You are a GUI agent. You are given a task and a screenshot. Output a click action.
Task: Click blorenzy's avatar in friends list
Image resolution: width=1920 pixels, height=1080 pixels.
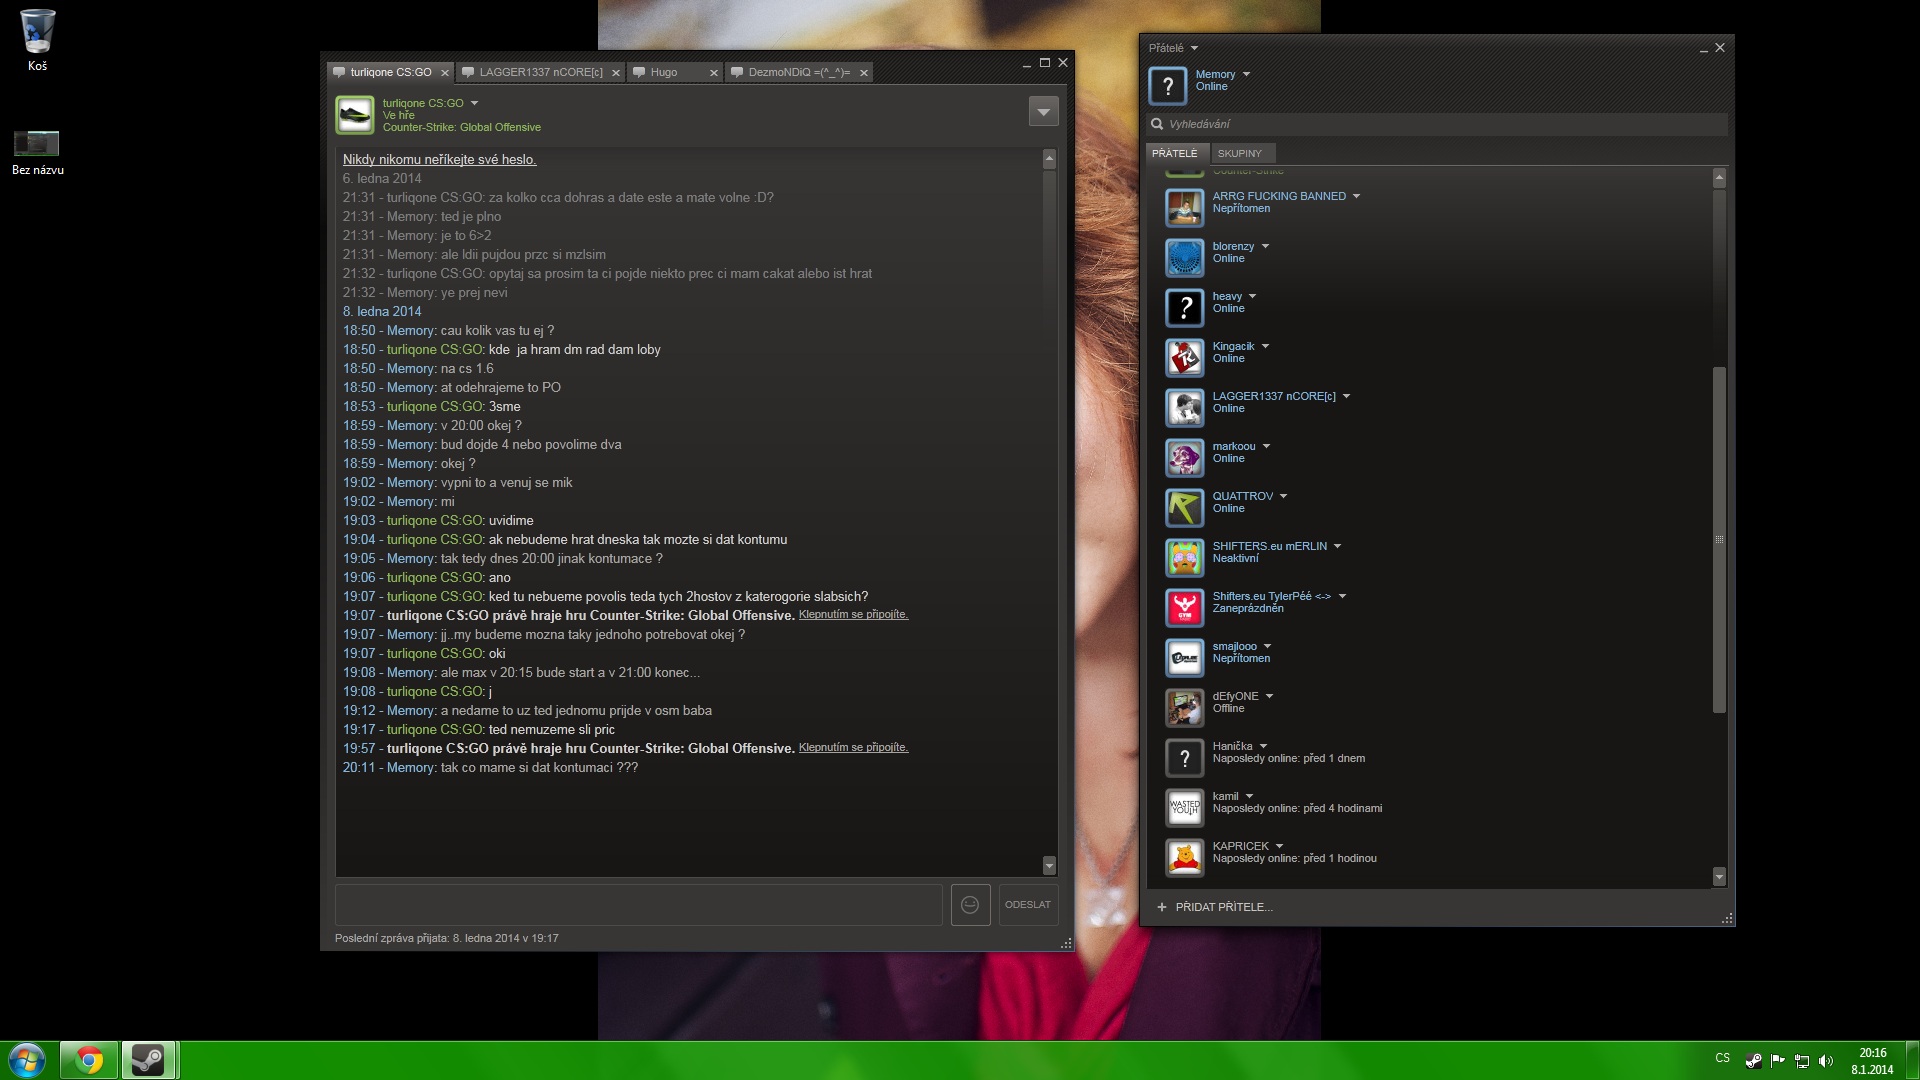1185,258
